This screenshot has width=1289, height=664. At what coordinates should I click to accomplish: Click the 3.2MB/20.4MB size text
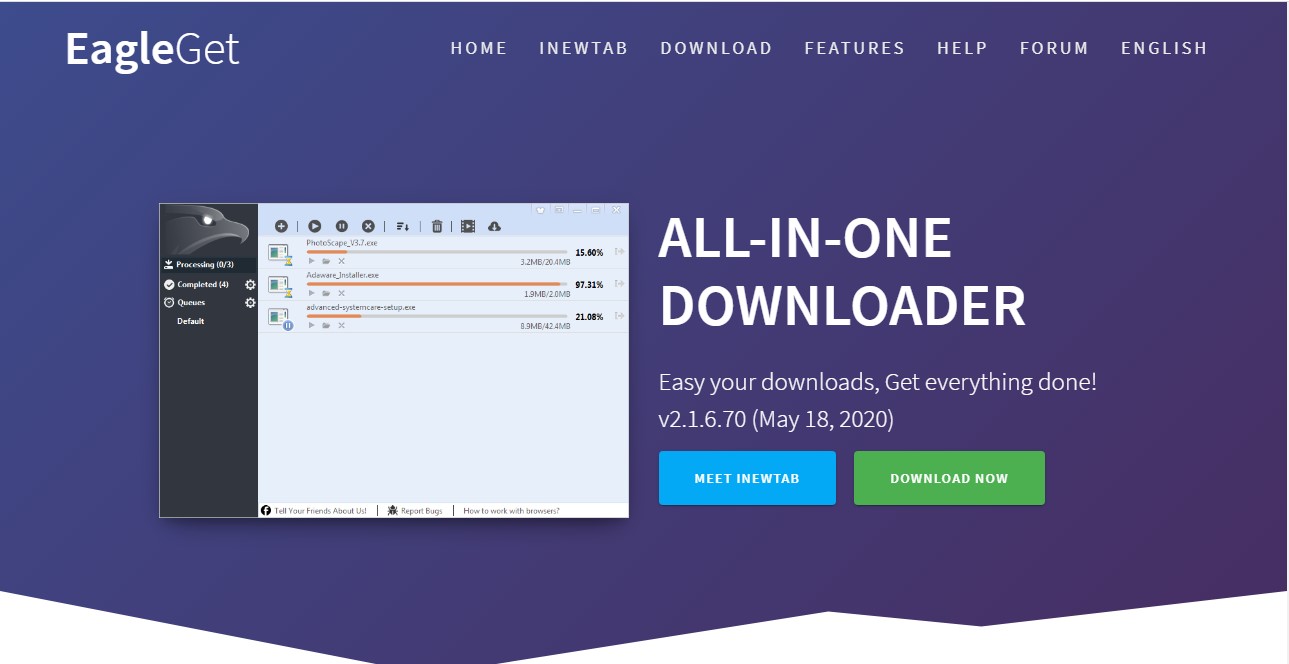pos(545,262)
